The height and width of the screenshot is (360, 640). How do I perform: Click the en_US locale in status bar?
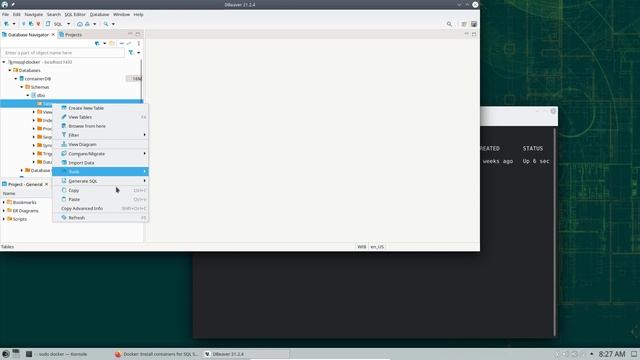[377, 247]
